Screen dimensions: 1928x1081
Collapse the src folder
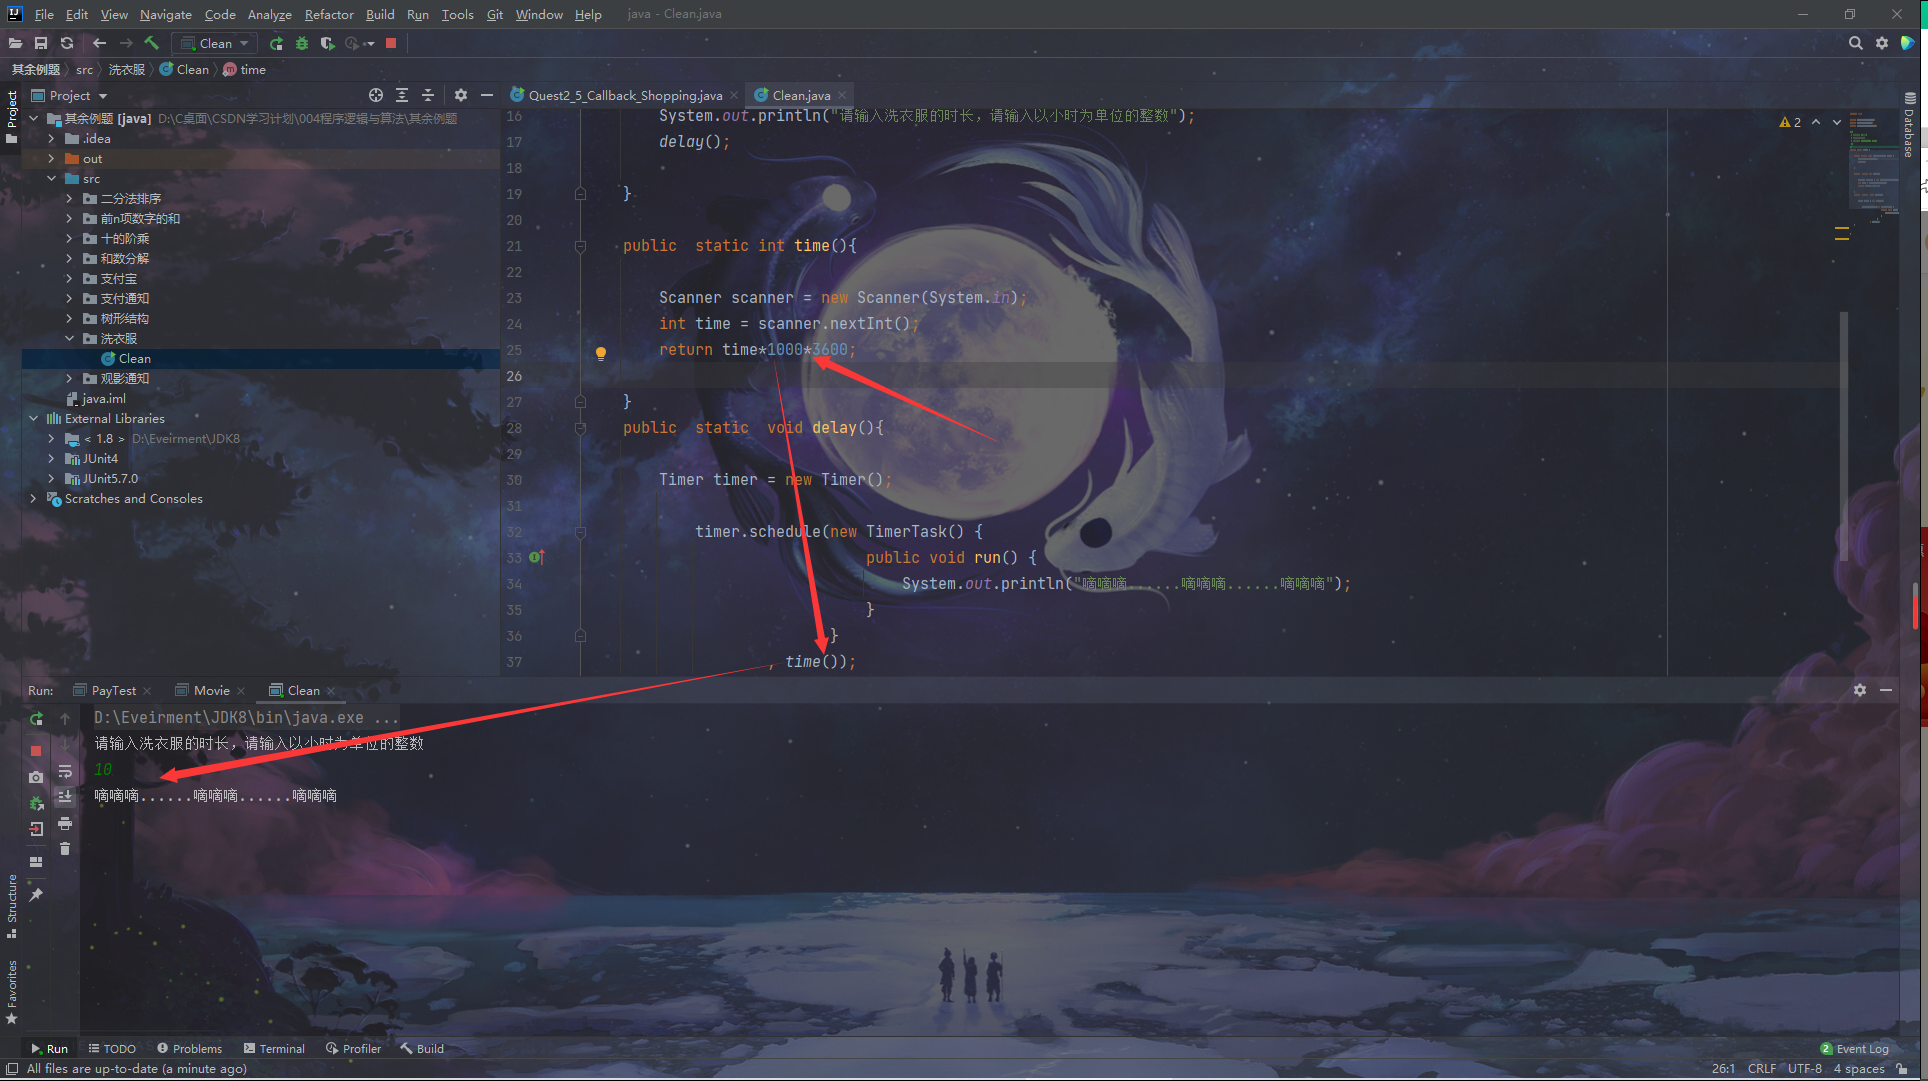coord(52,178)
